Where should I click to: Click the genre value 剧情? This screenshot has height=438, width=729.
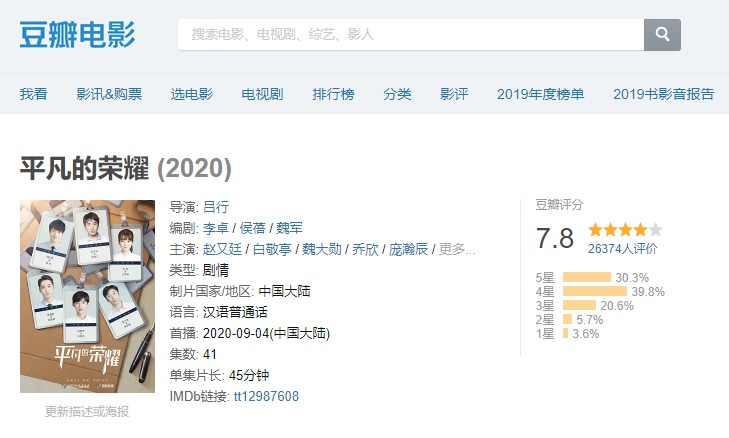pos(216,270)
